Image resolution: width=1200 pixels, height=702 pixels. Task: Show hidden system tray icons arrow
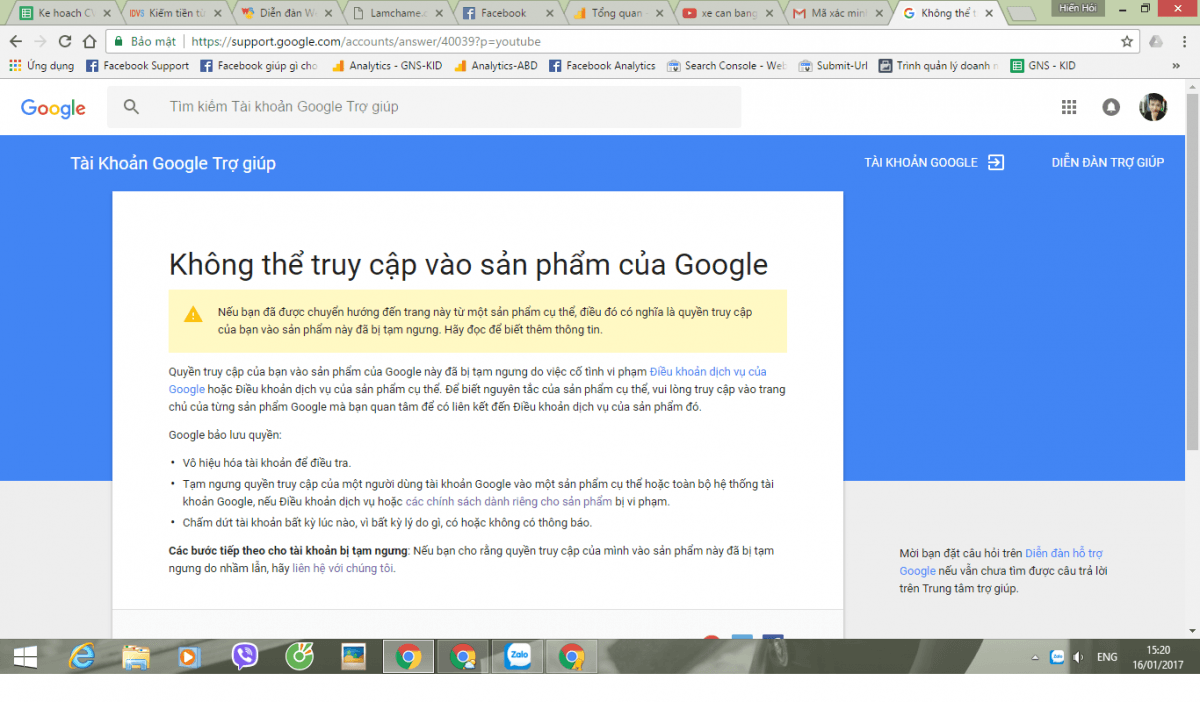click(x=1035, y=657)
